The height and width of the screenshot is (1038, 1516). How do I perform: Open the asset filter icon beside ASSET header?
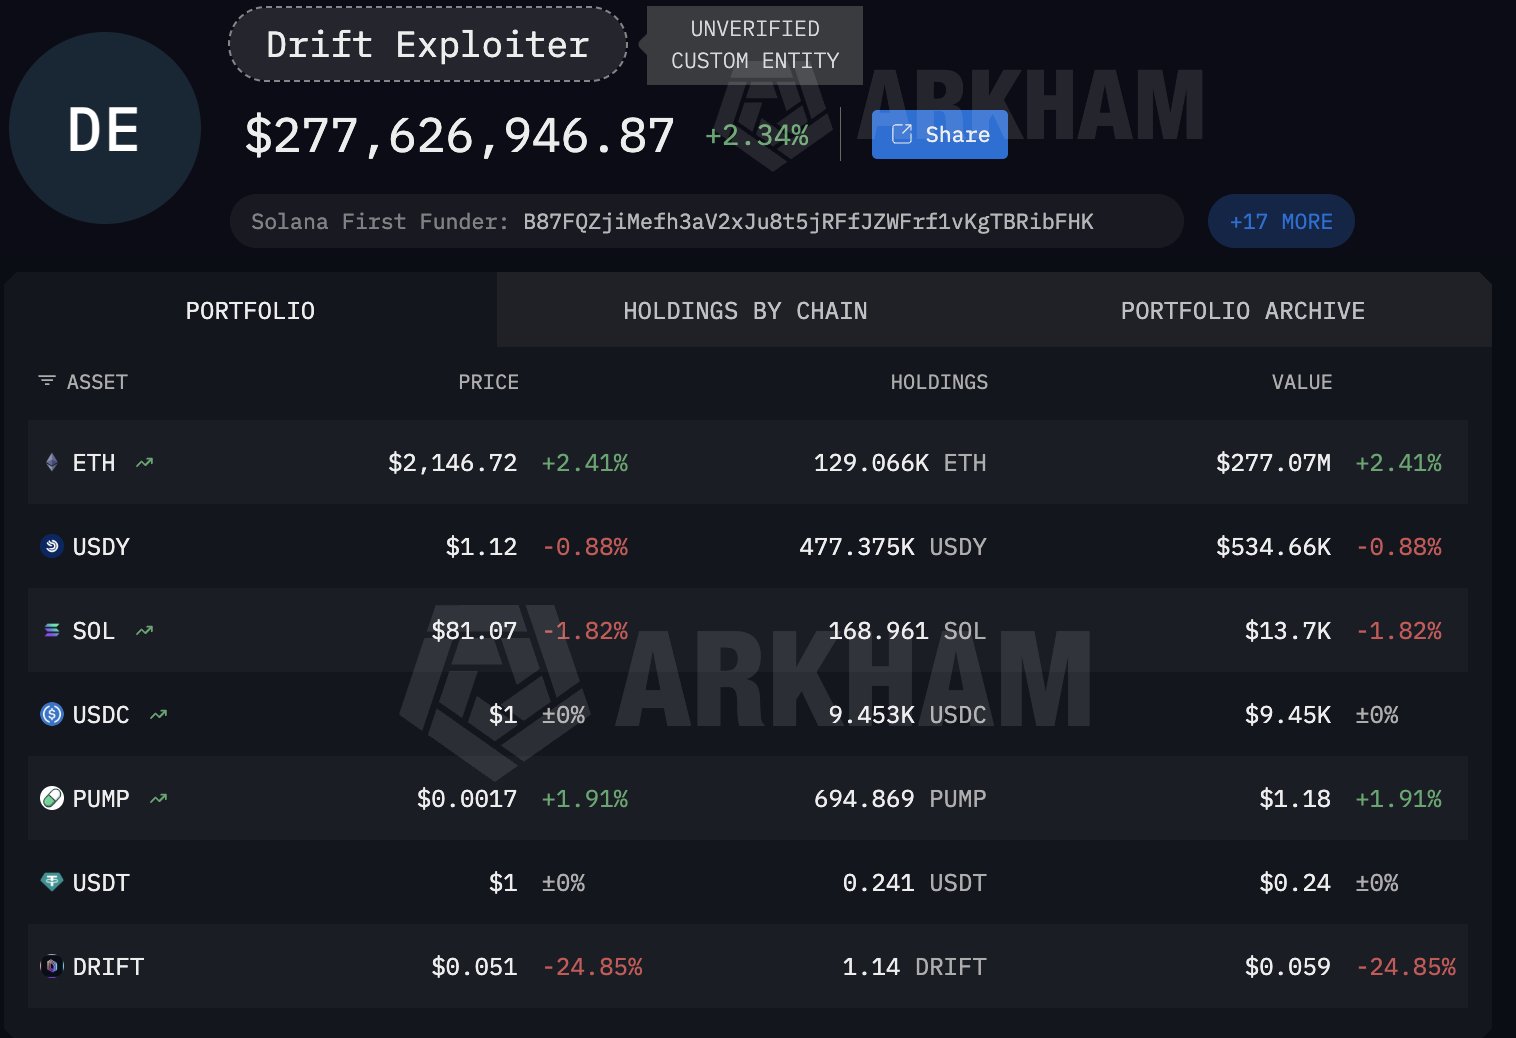tap(46, 381)
